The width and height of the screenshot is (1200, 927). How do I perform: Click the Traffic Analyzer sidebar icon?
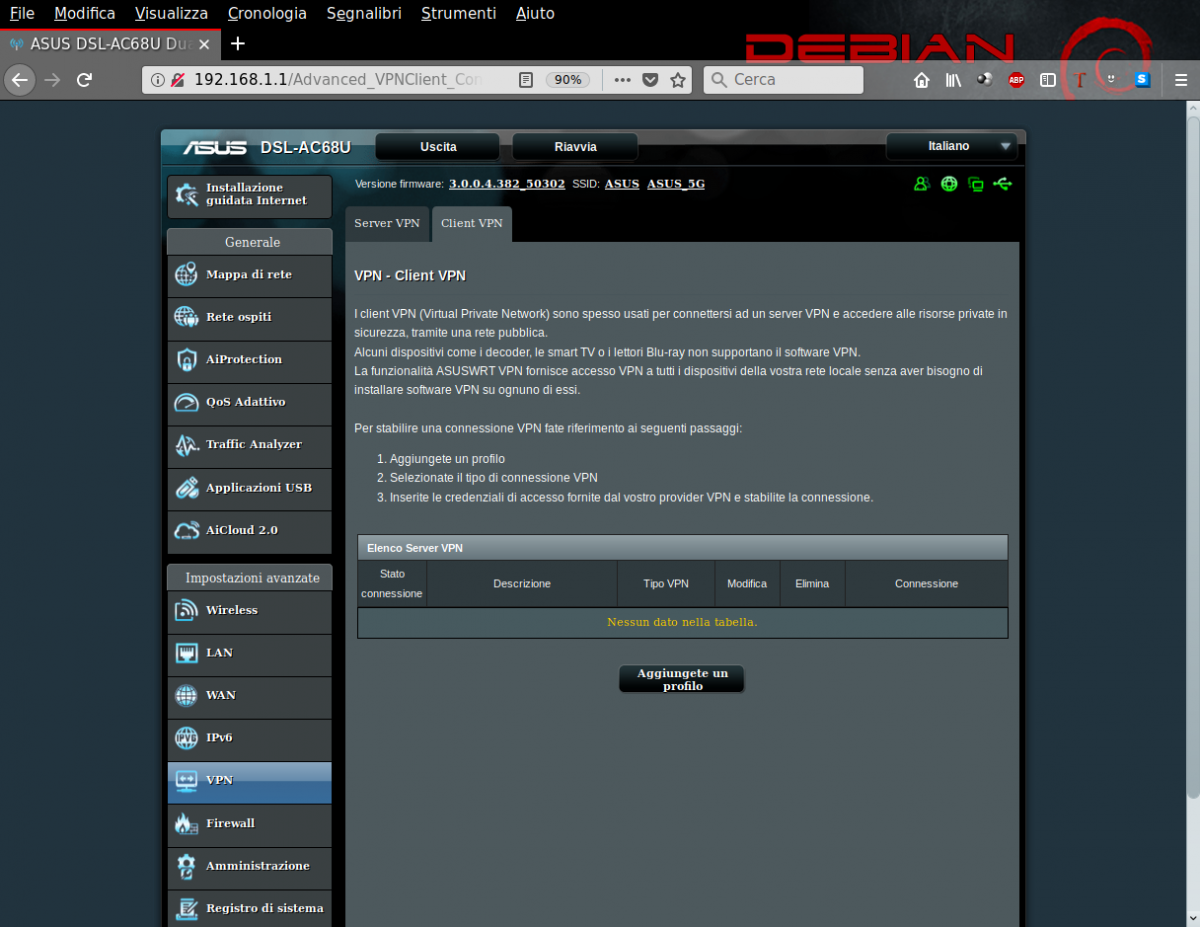(187, 445)
